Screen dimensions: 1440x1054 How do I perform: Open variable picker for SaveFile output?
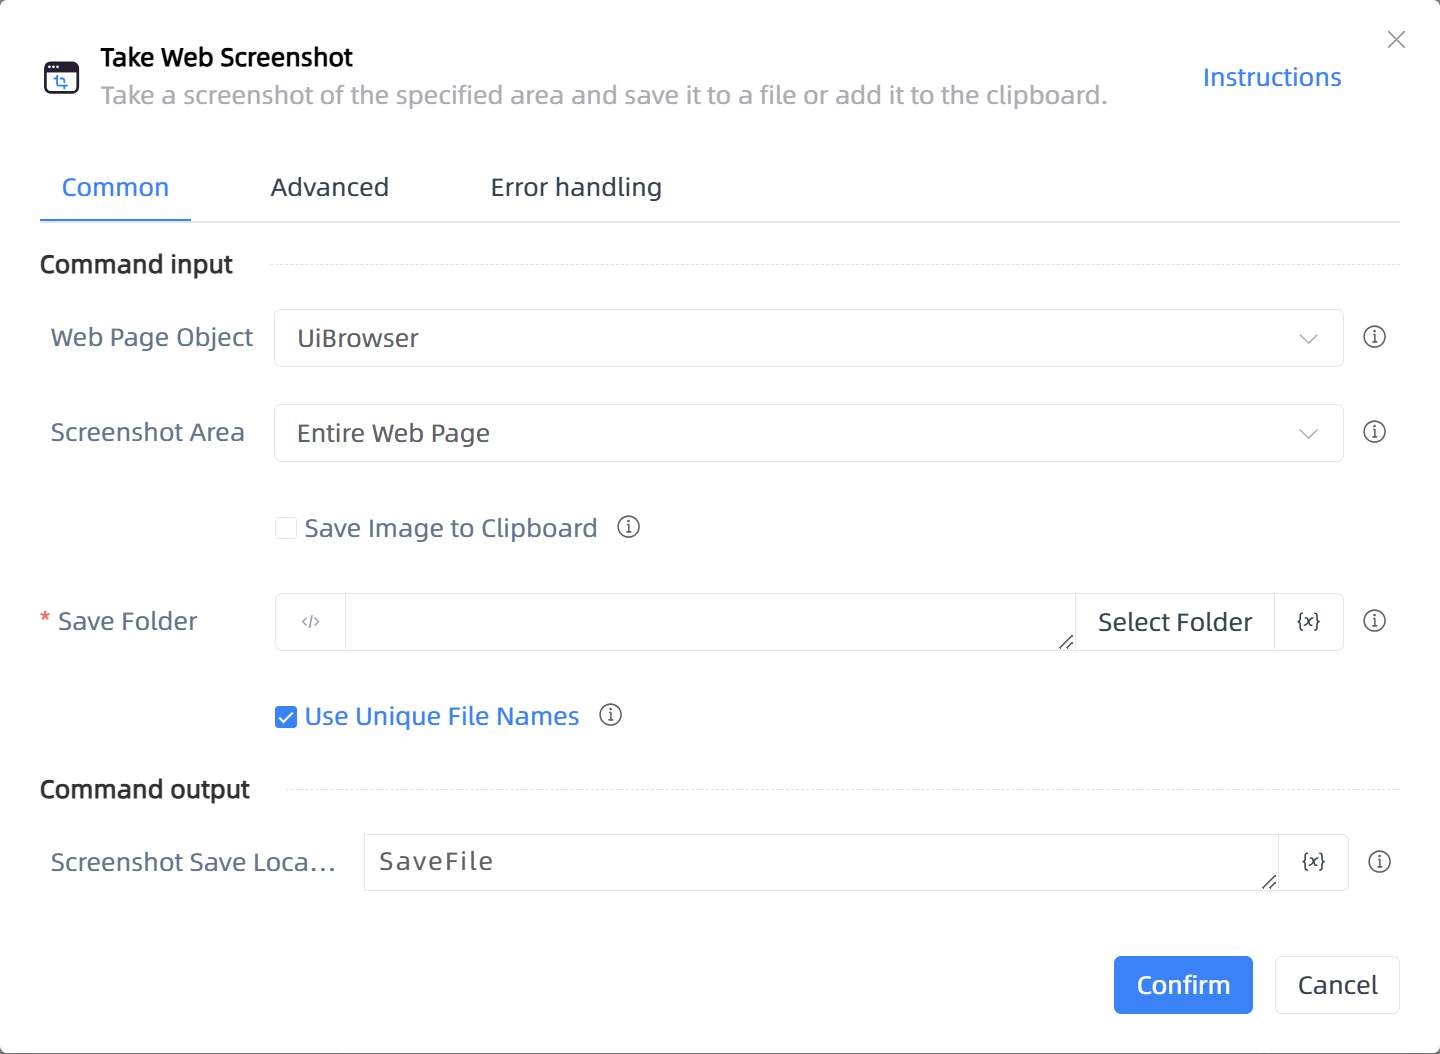pos(1313,862)
